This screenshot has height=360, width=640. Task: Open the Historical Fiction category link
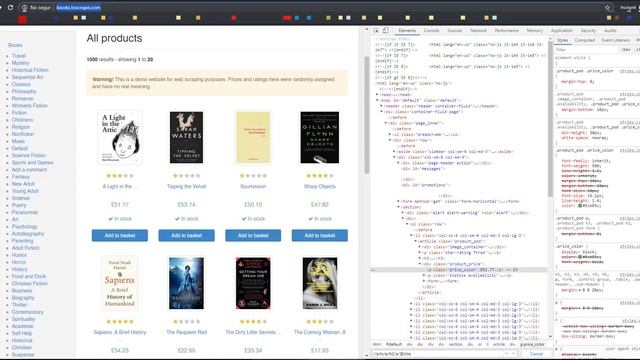tap(30, 70)
